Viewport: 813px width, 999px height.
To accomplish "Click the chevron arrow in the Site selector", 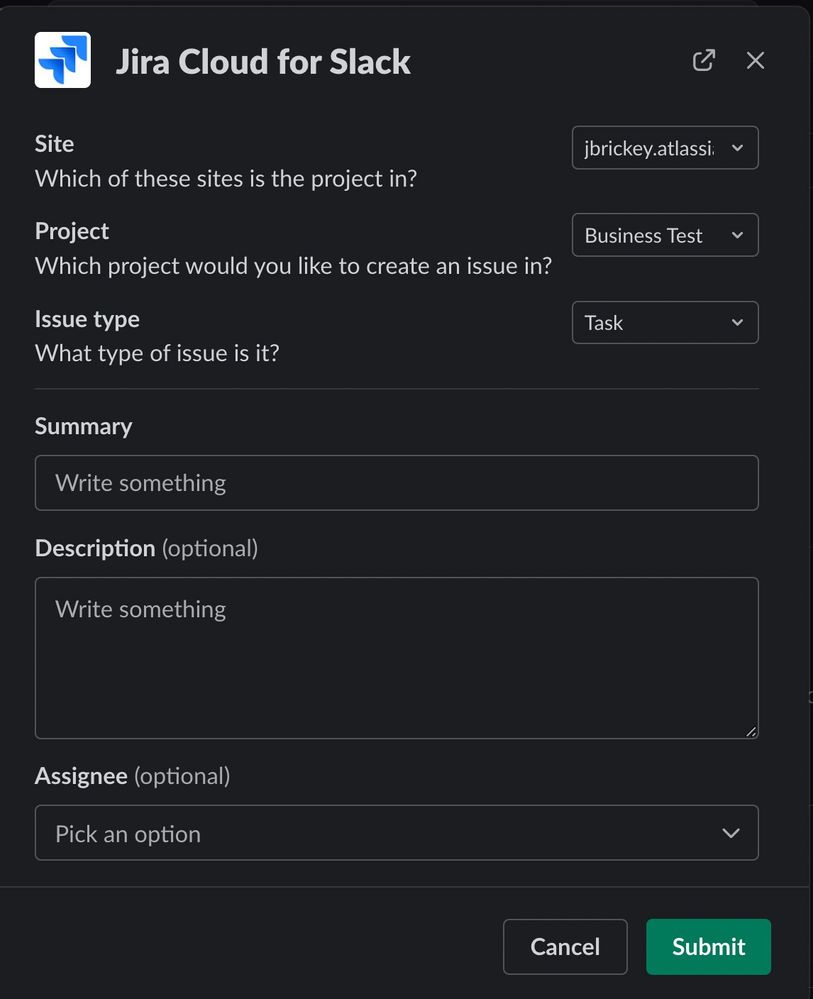I will 737,148.
